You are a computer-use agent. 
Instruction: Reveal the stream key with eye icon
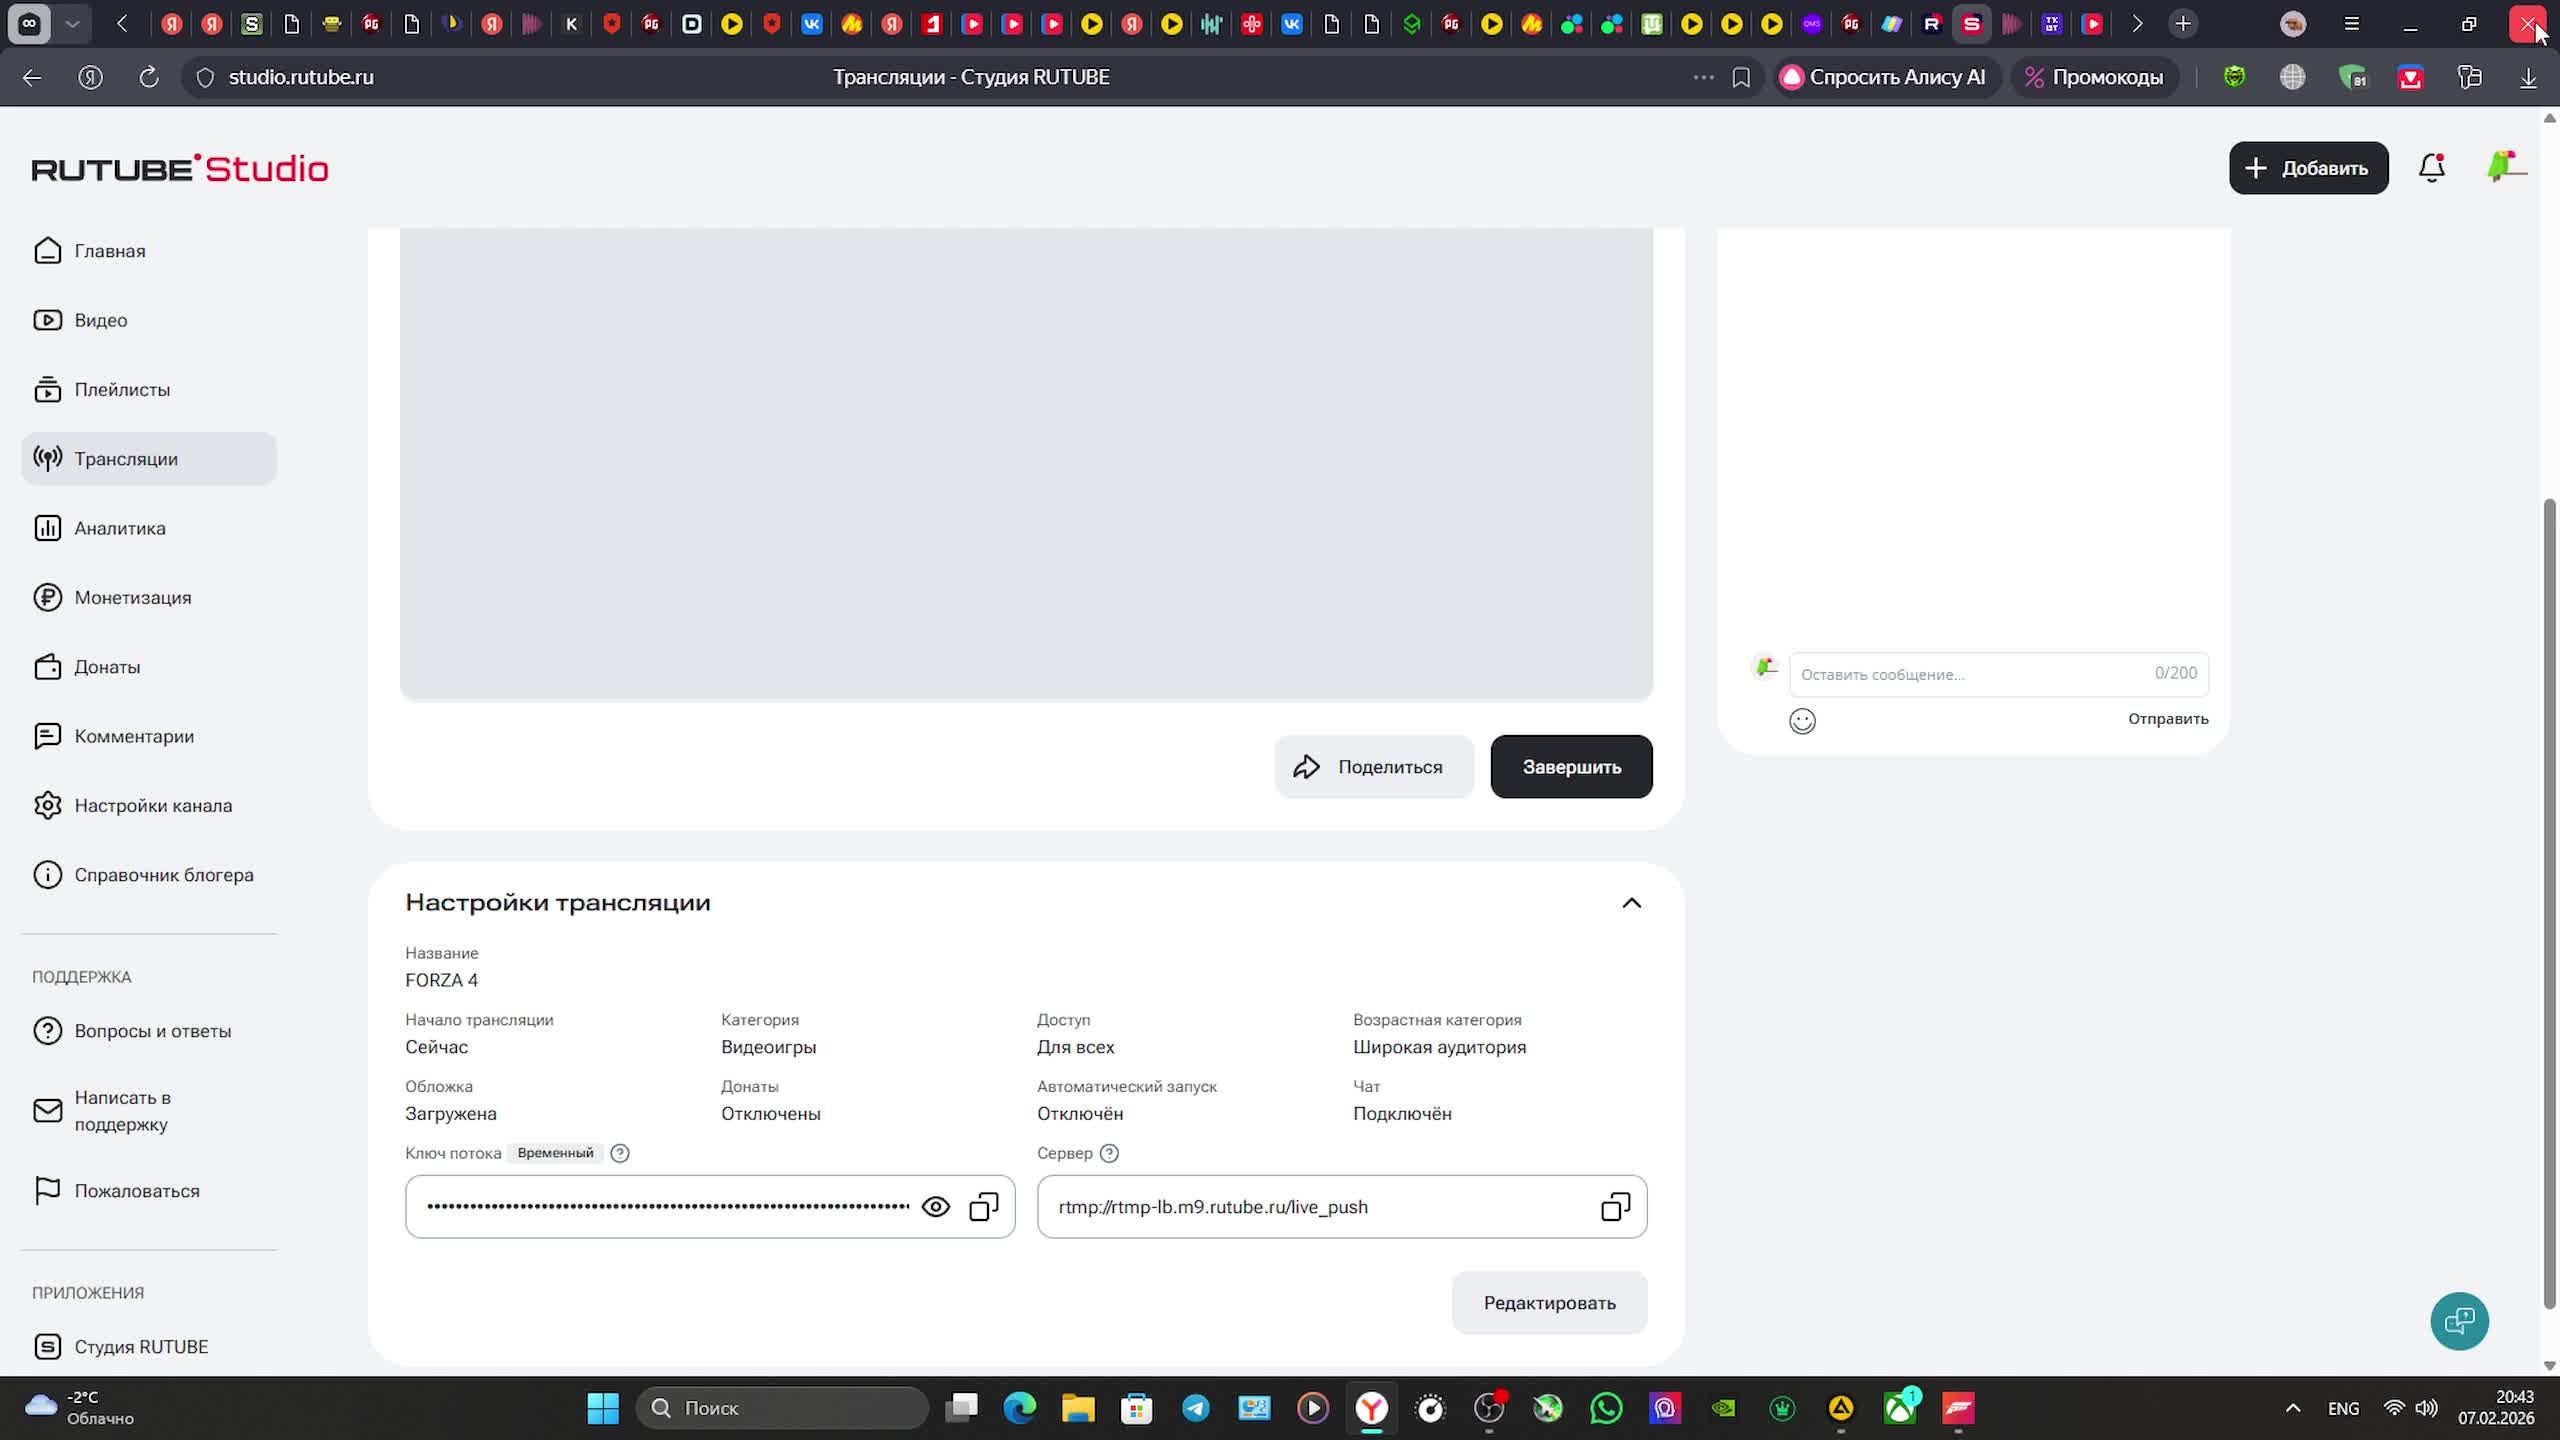[935, 1207]
